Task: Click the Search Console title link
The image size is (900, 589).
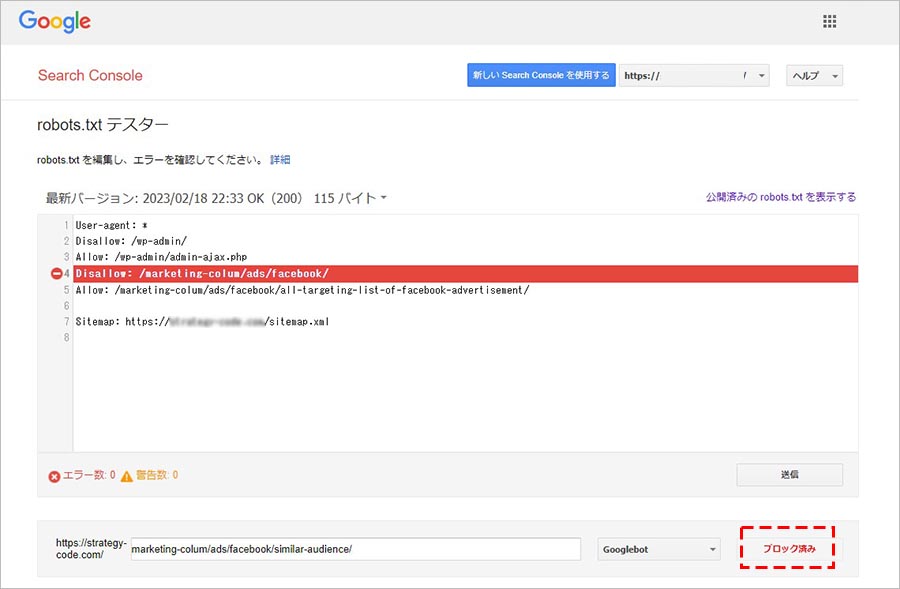Action: (90, 76)
